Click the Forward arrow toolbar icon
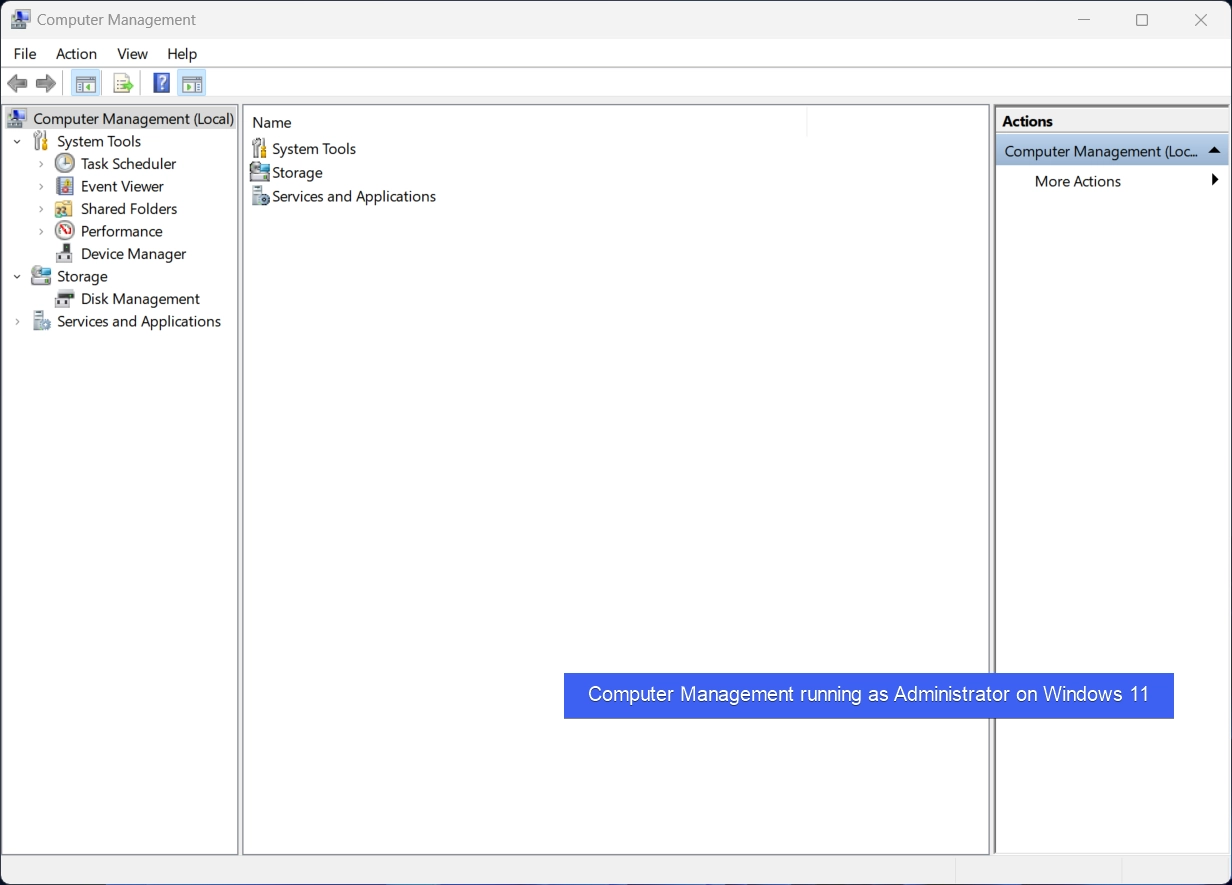The width and height of the screenshot is (1232, 885). tap(45, 84)
